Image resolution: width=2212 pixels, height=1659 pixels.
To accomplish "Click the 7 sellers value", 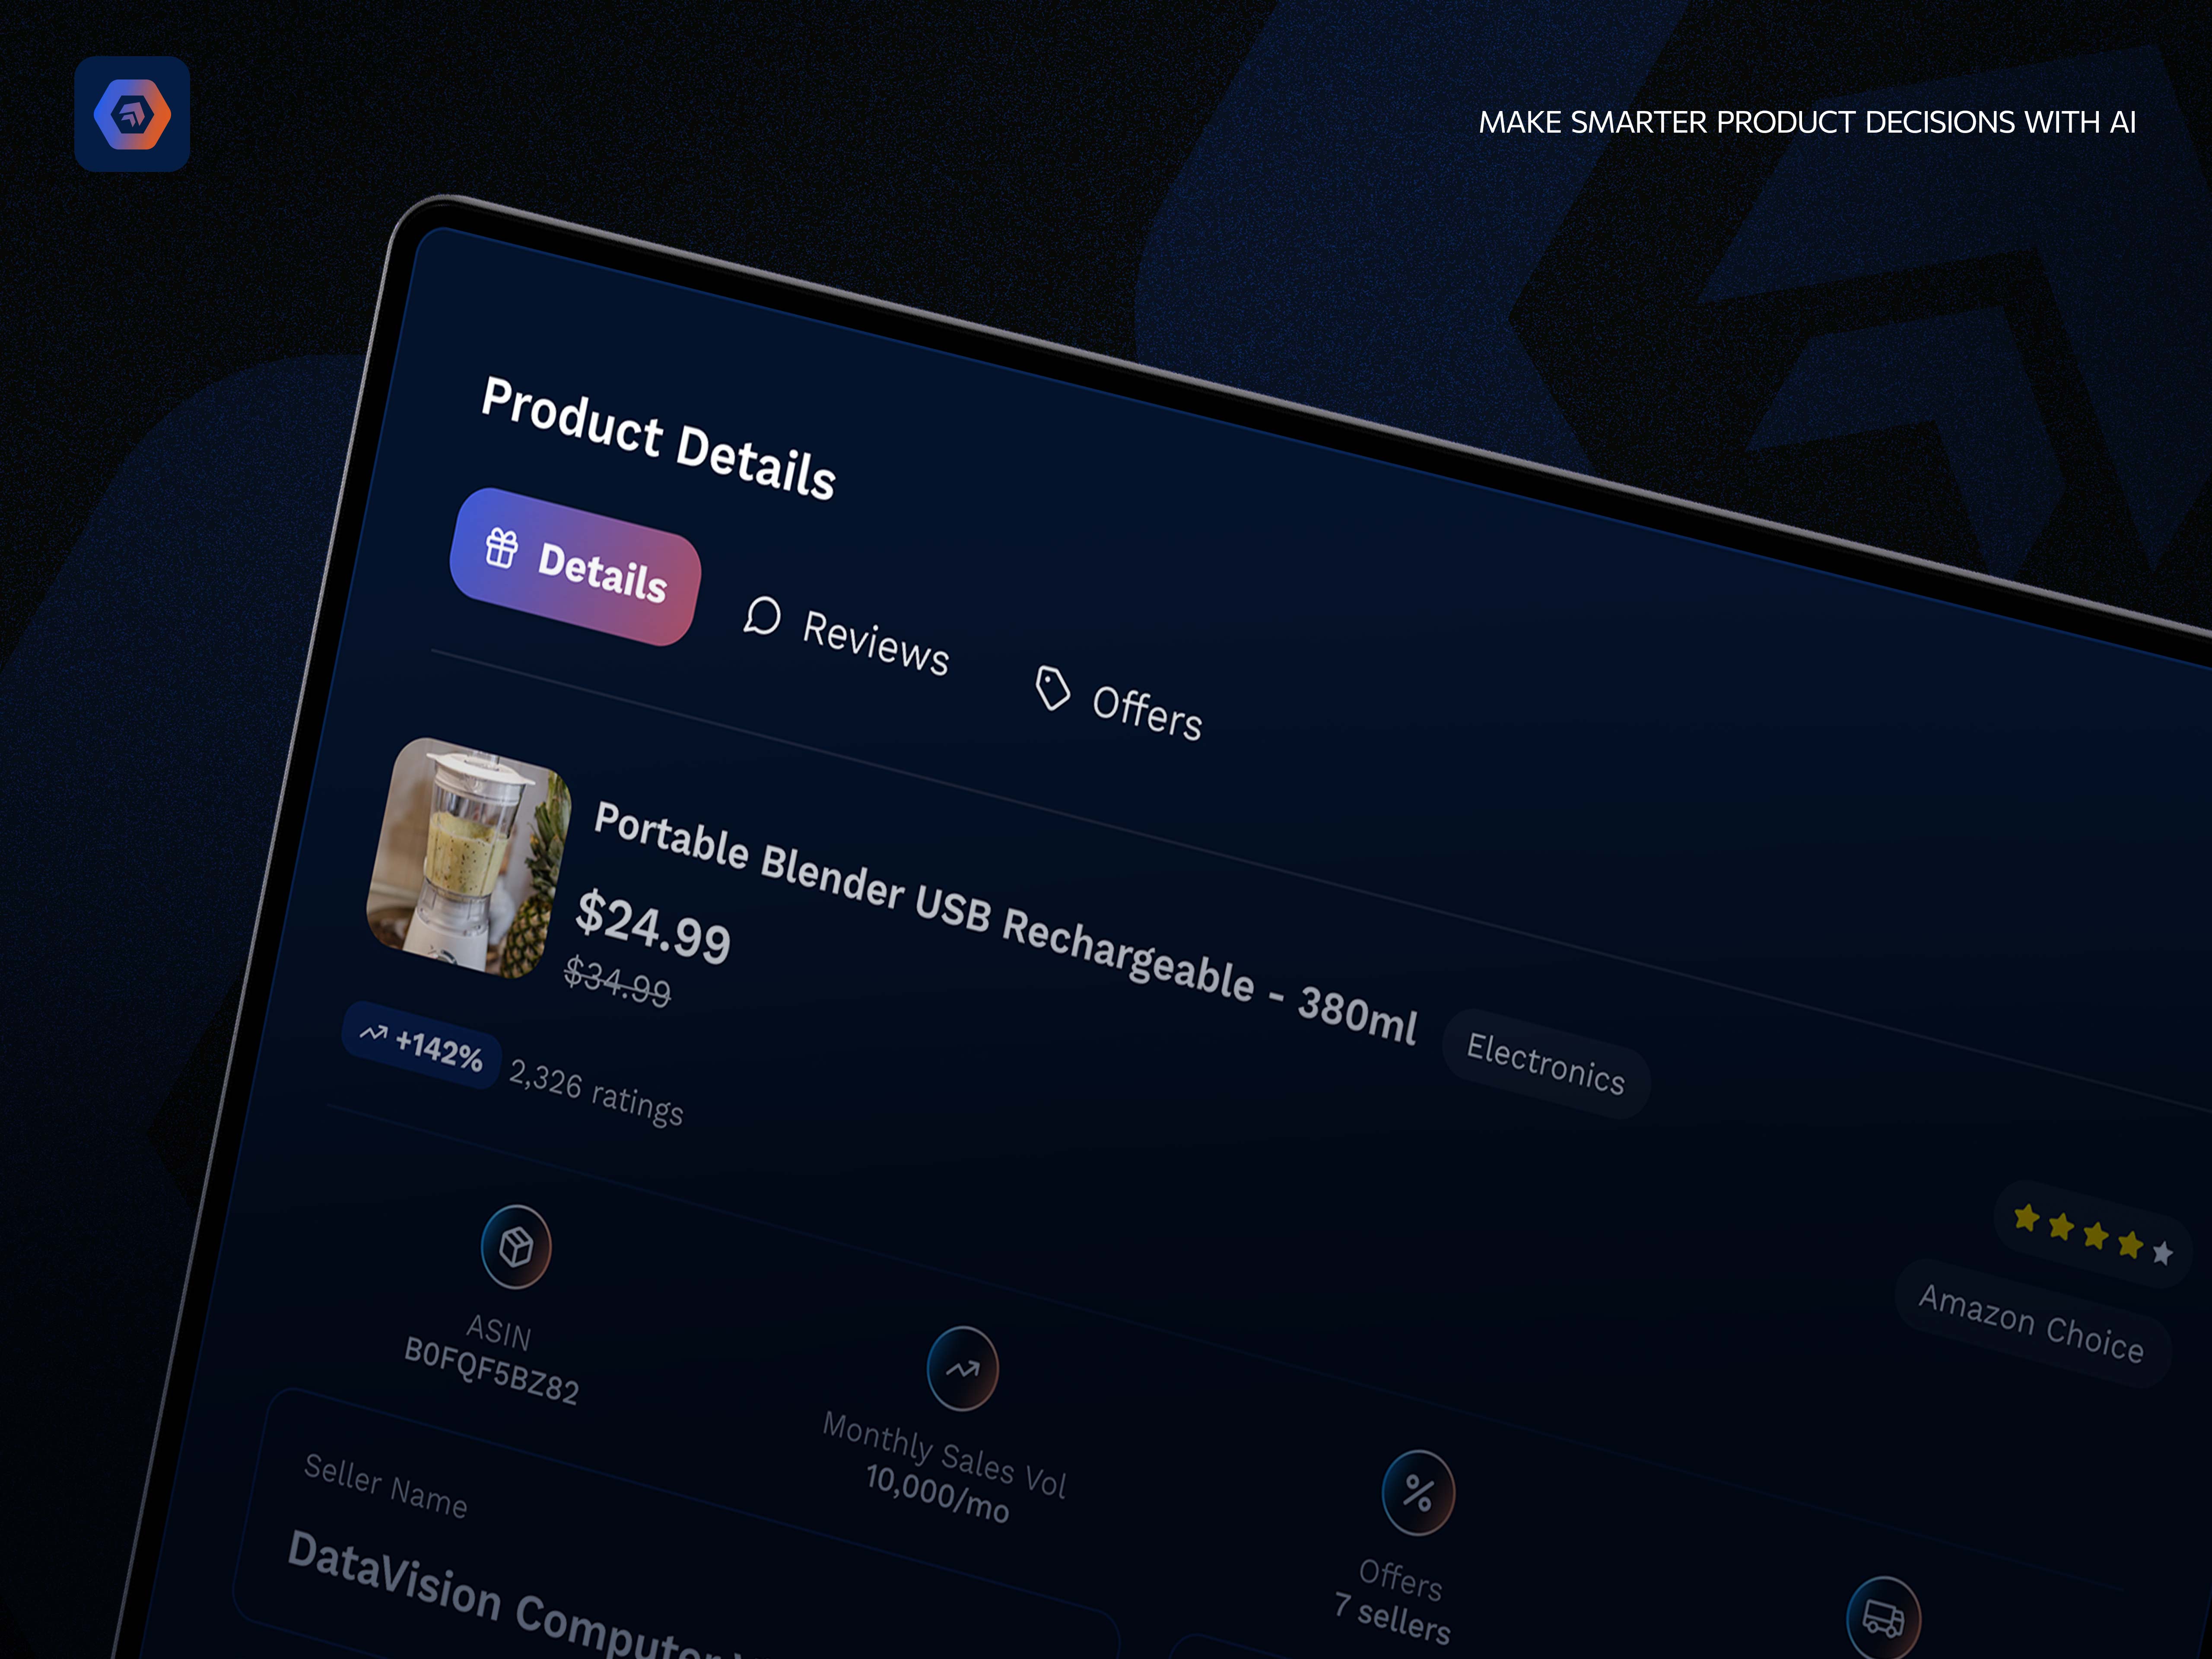I will click(x=1392, y=1618).
